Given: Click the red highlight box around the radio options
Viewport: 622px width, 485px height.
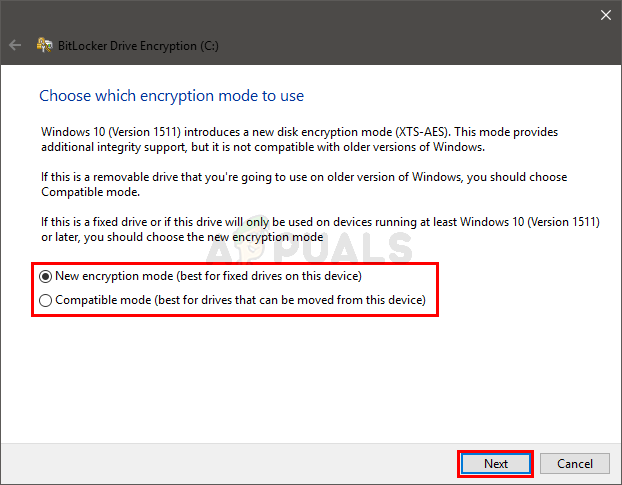Looking at the screenshot, I should coord(437,288).
